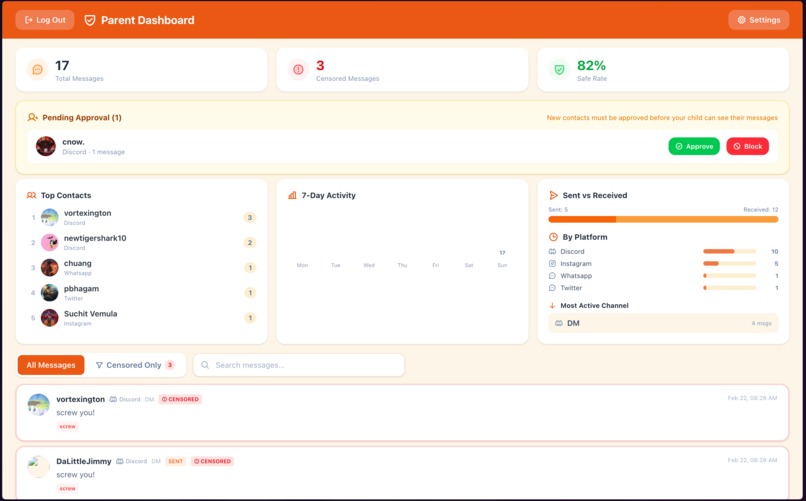Click the Censored Messages alert icon
The height and width of the screenshot is (501, 806).
[298, 69]
